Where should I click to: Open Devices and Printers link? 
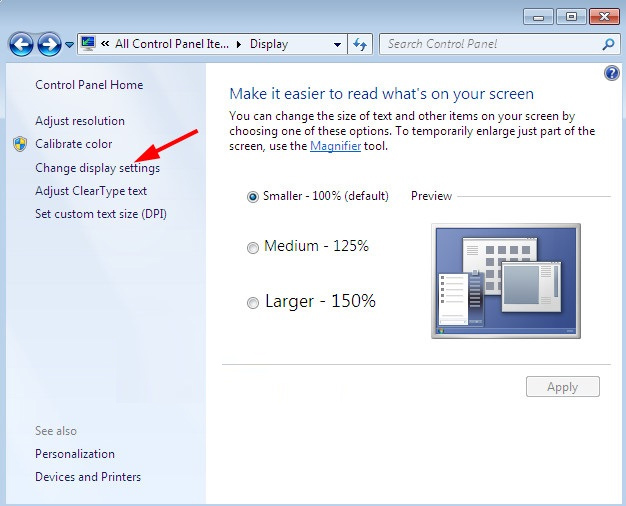(x=88, y=477)
